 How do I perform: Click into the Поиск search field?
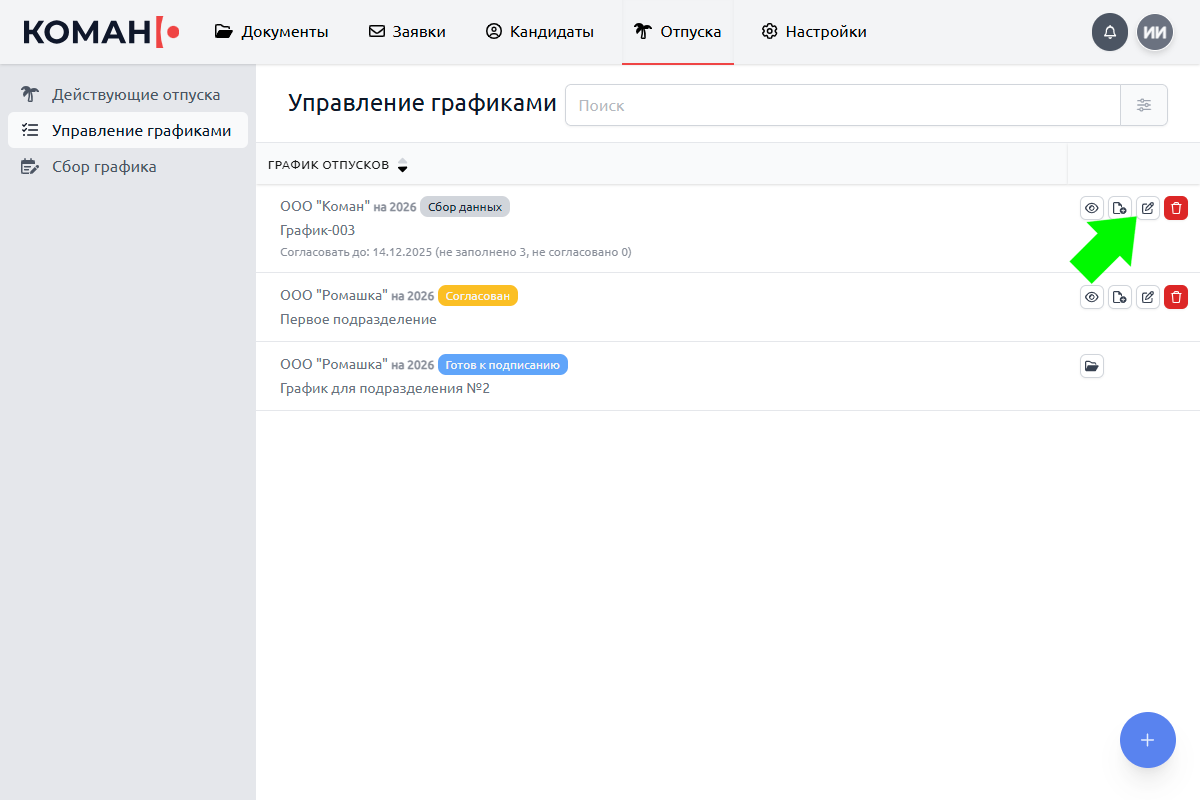(842, 105)
